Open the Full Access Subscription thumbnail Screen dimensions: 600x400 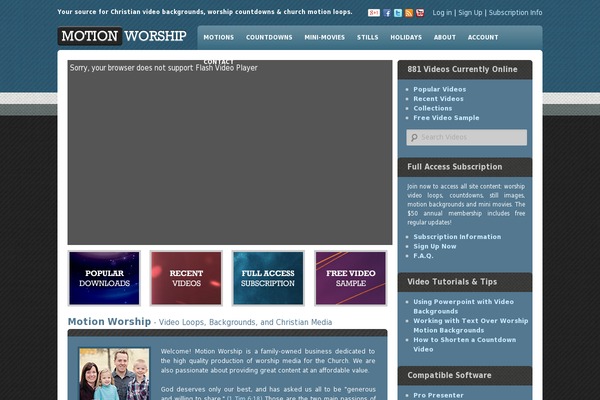[268, 278]
